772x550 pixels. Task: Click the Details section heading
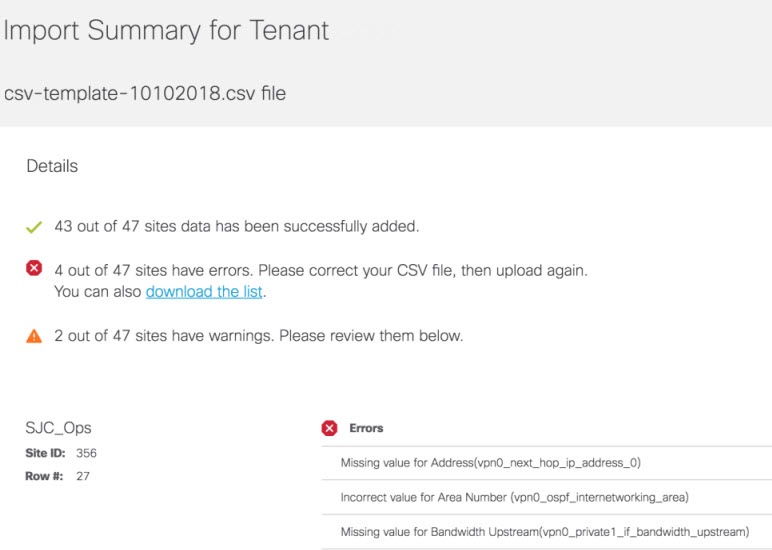click(x=52, y=166)
